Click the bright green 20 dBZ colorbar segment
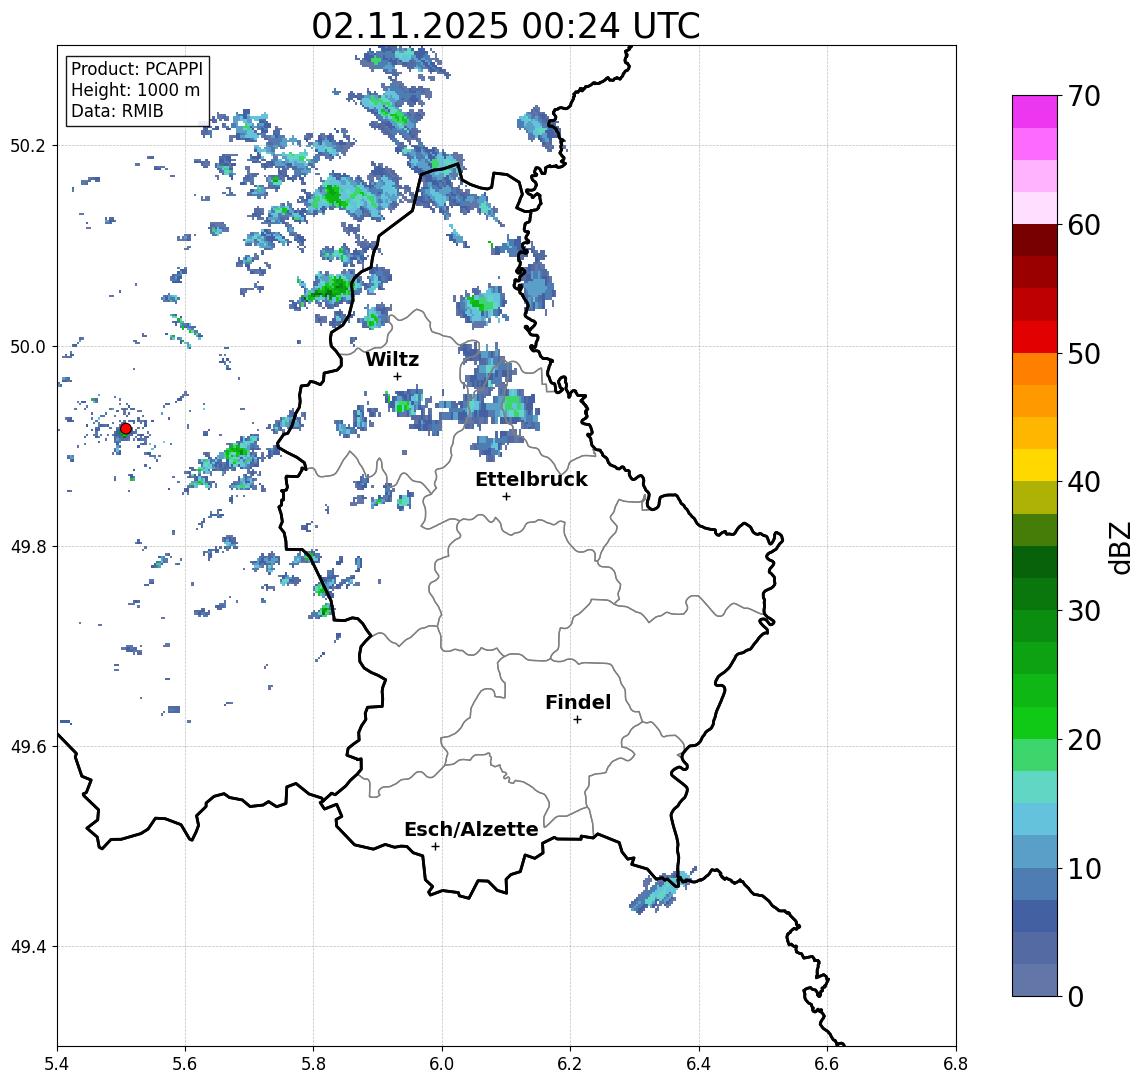1145x1084 pixels. (x=1035, y=722)
